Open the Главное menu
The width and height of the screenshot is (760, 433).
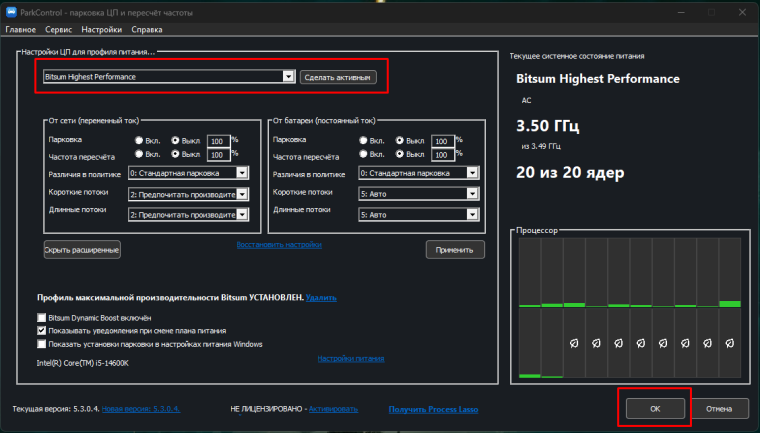pyautogui.click(x=20, y=30)
